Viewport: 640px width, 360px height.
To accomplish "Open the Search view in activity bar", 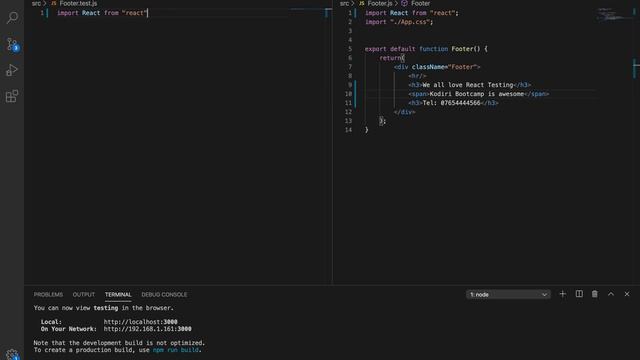I will click(x=12, y=18).
